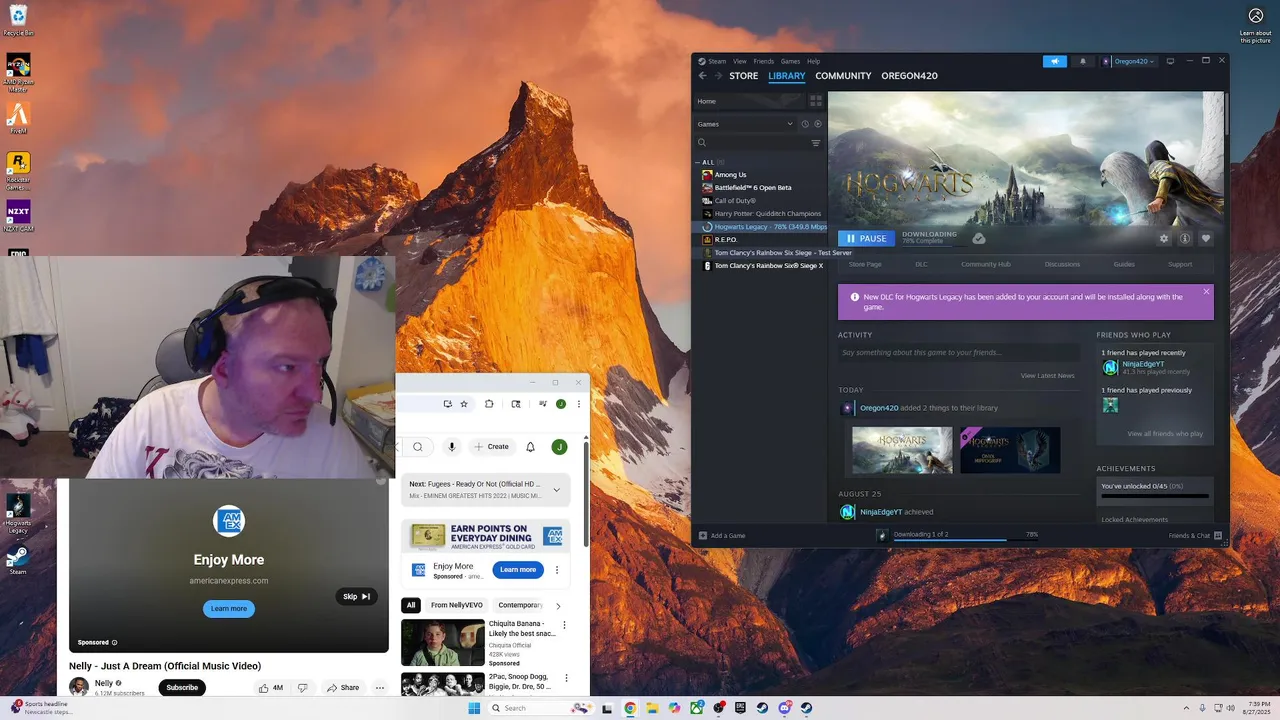Go back in Steam navigation

pyautogui.click(x=702, y=76)
